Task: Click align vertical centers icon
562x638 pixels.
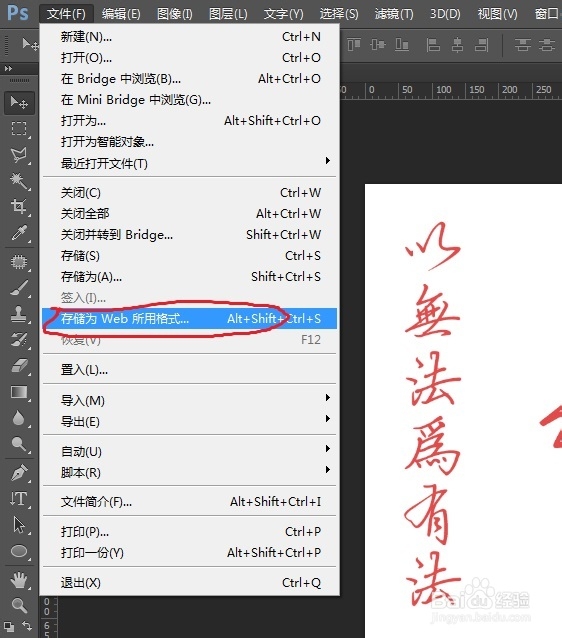Action: pyautogui.click(x=378, y=44)
